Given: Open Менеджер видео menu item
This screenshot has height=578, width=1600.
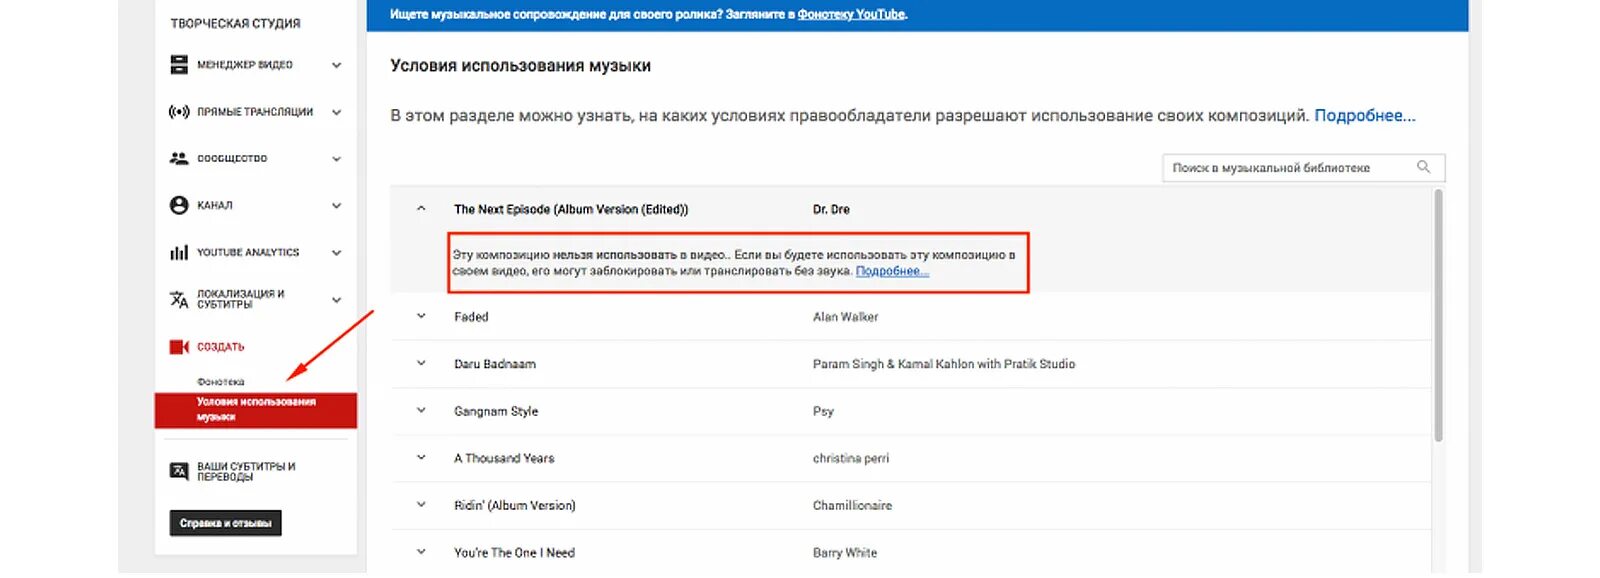Looking at the screenshot, I should 245,65.
